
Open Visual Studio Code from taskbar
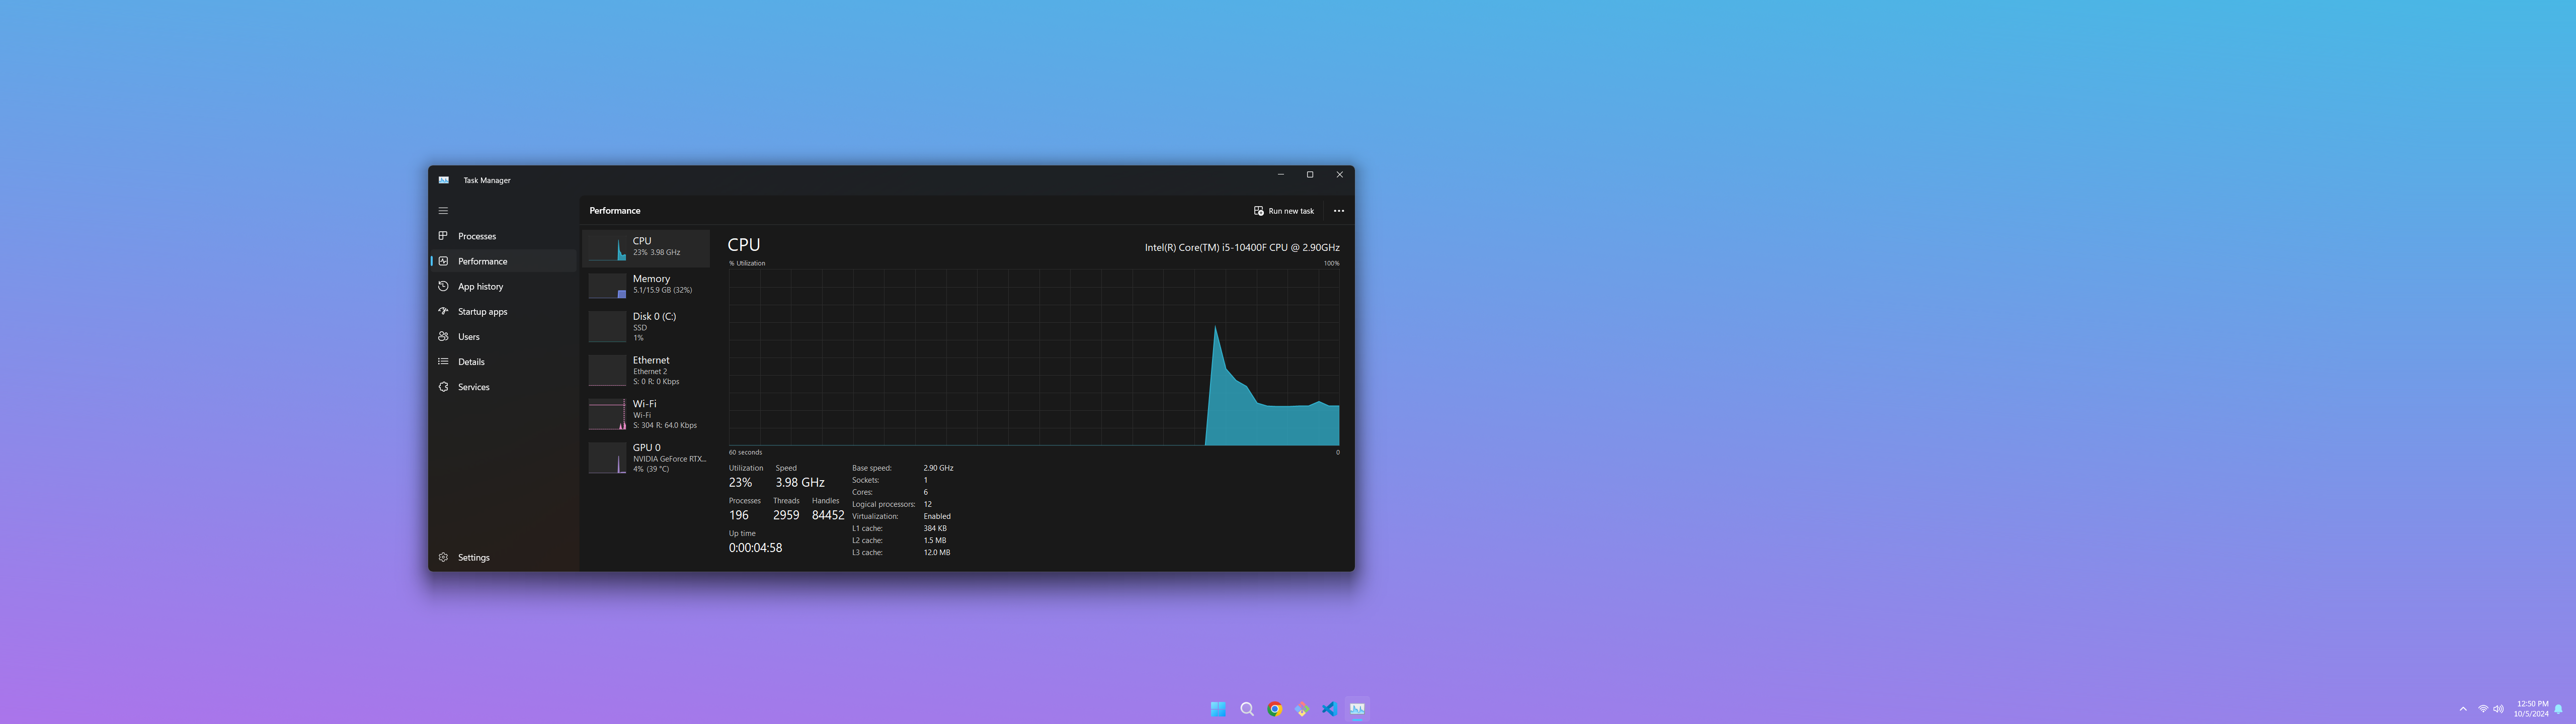[1329, 709]
